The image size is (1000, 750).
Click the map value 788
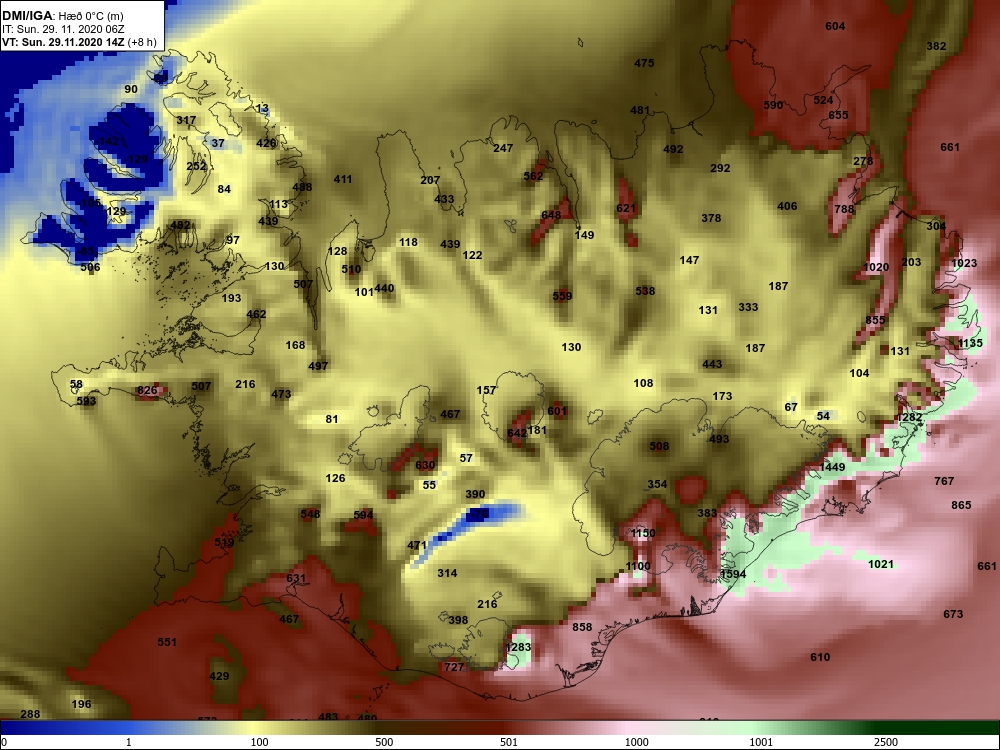[x=844, y=209]
